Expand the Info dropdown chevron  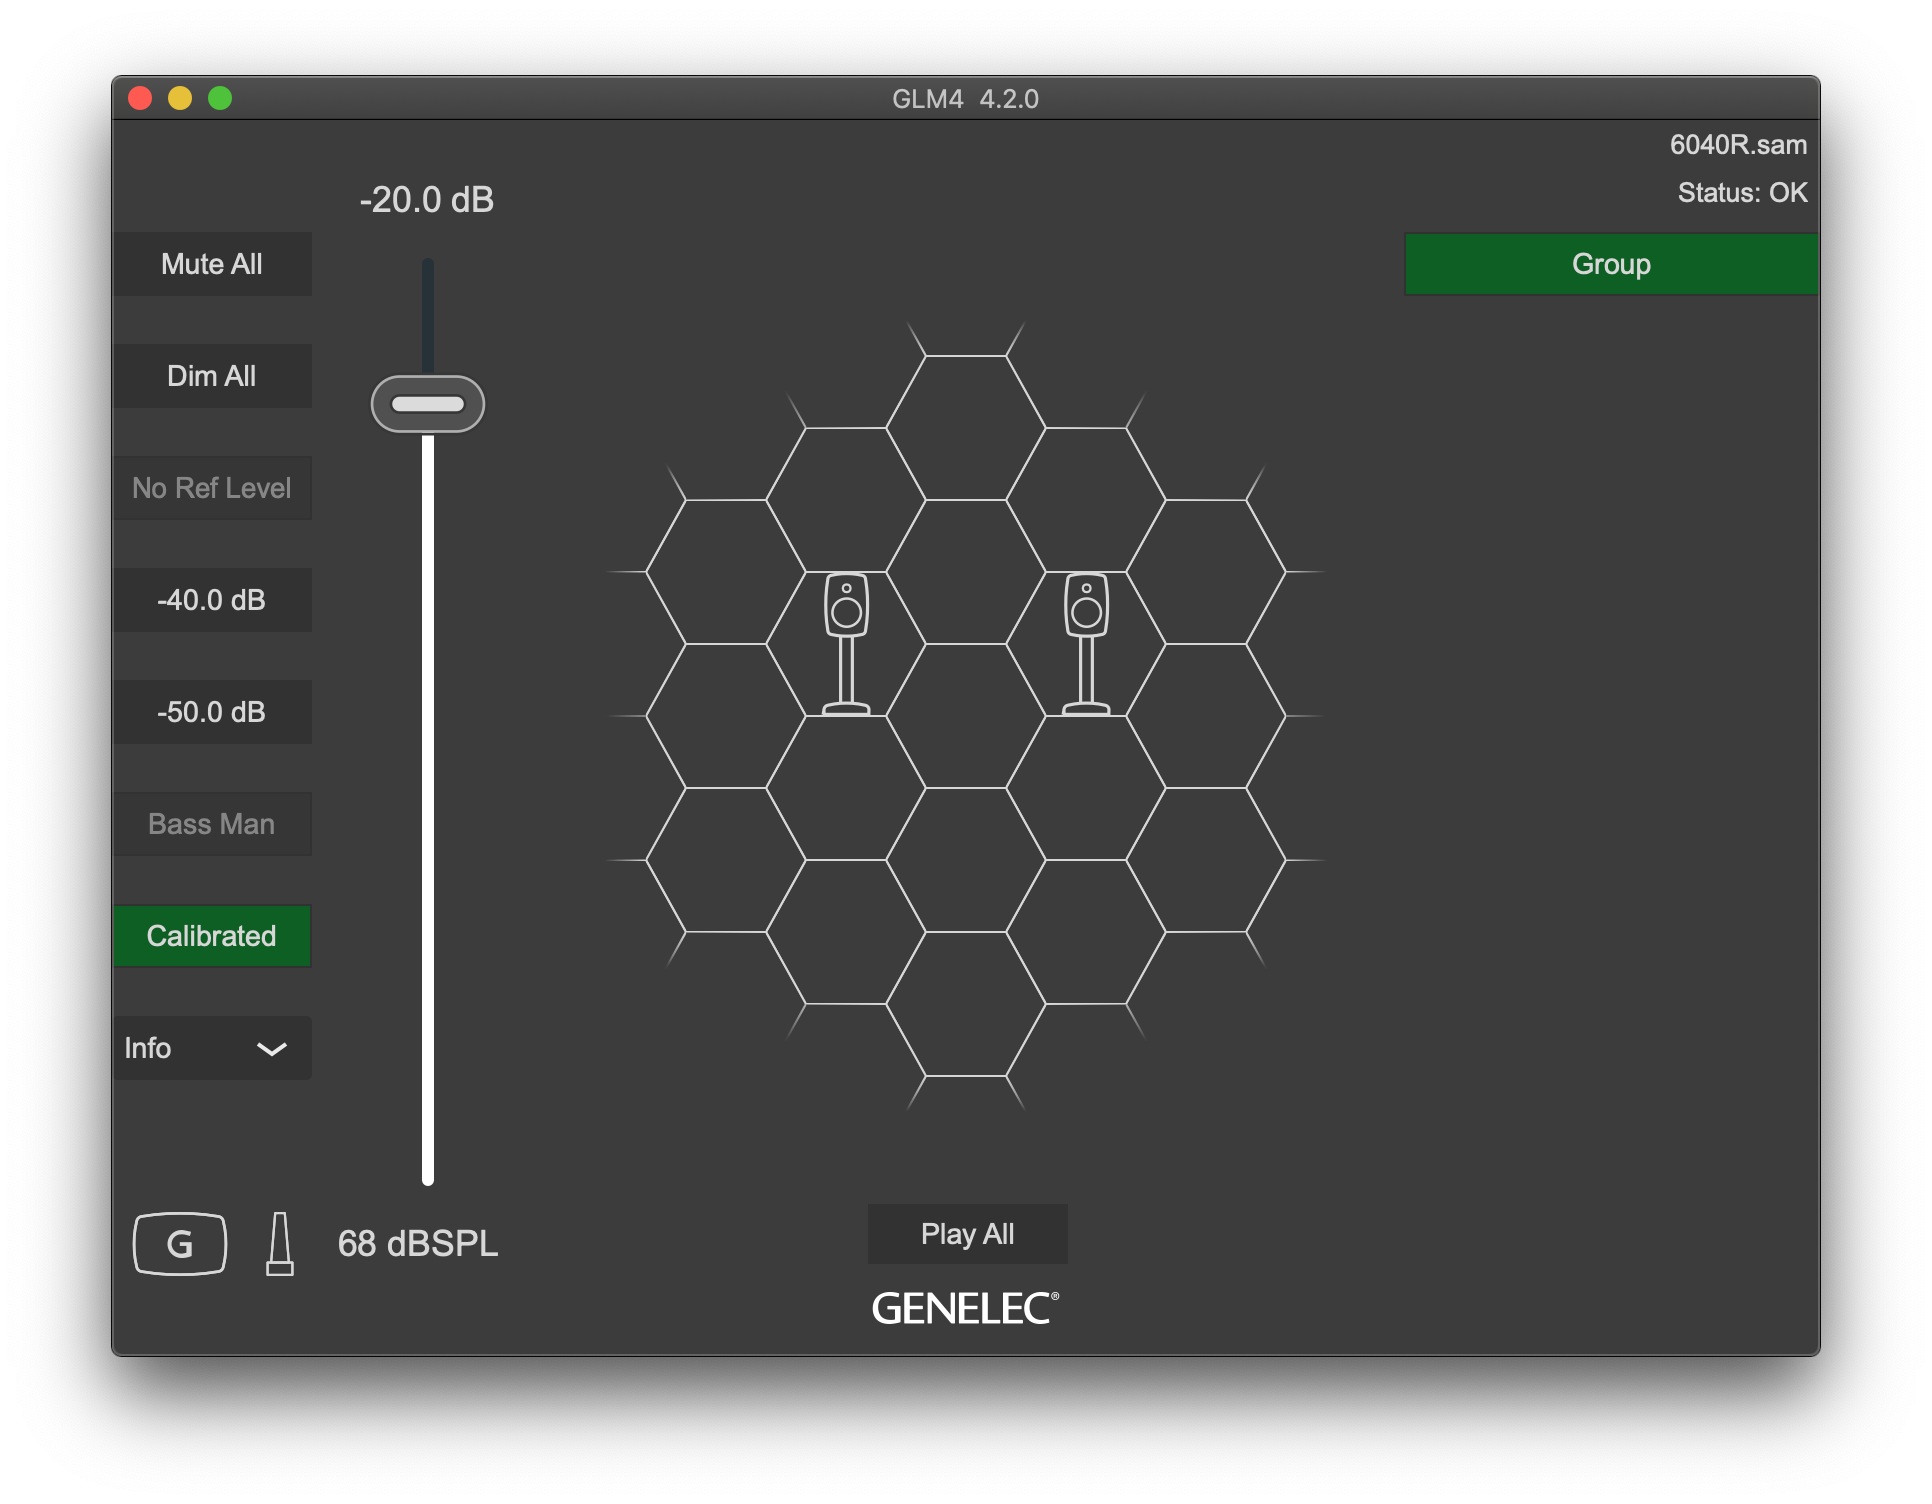[x=272, y=1049]
